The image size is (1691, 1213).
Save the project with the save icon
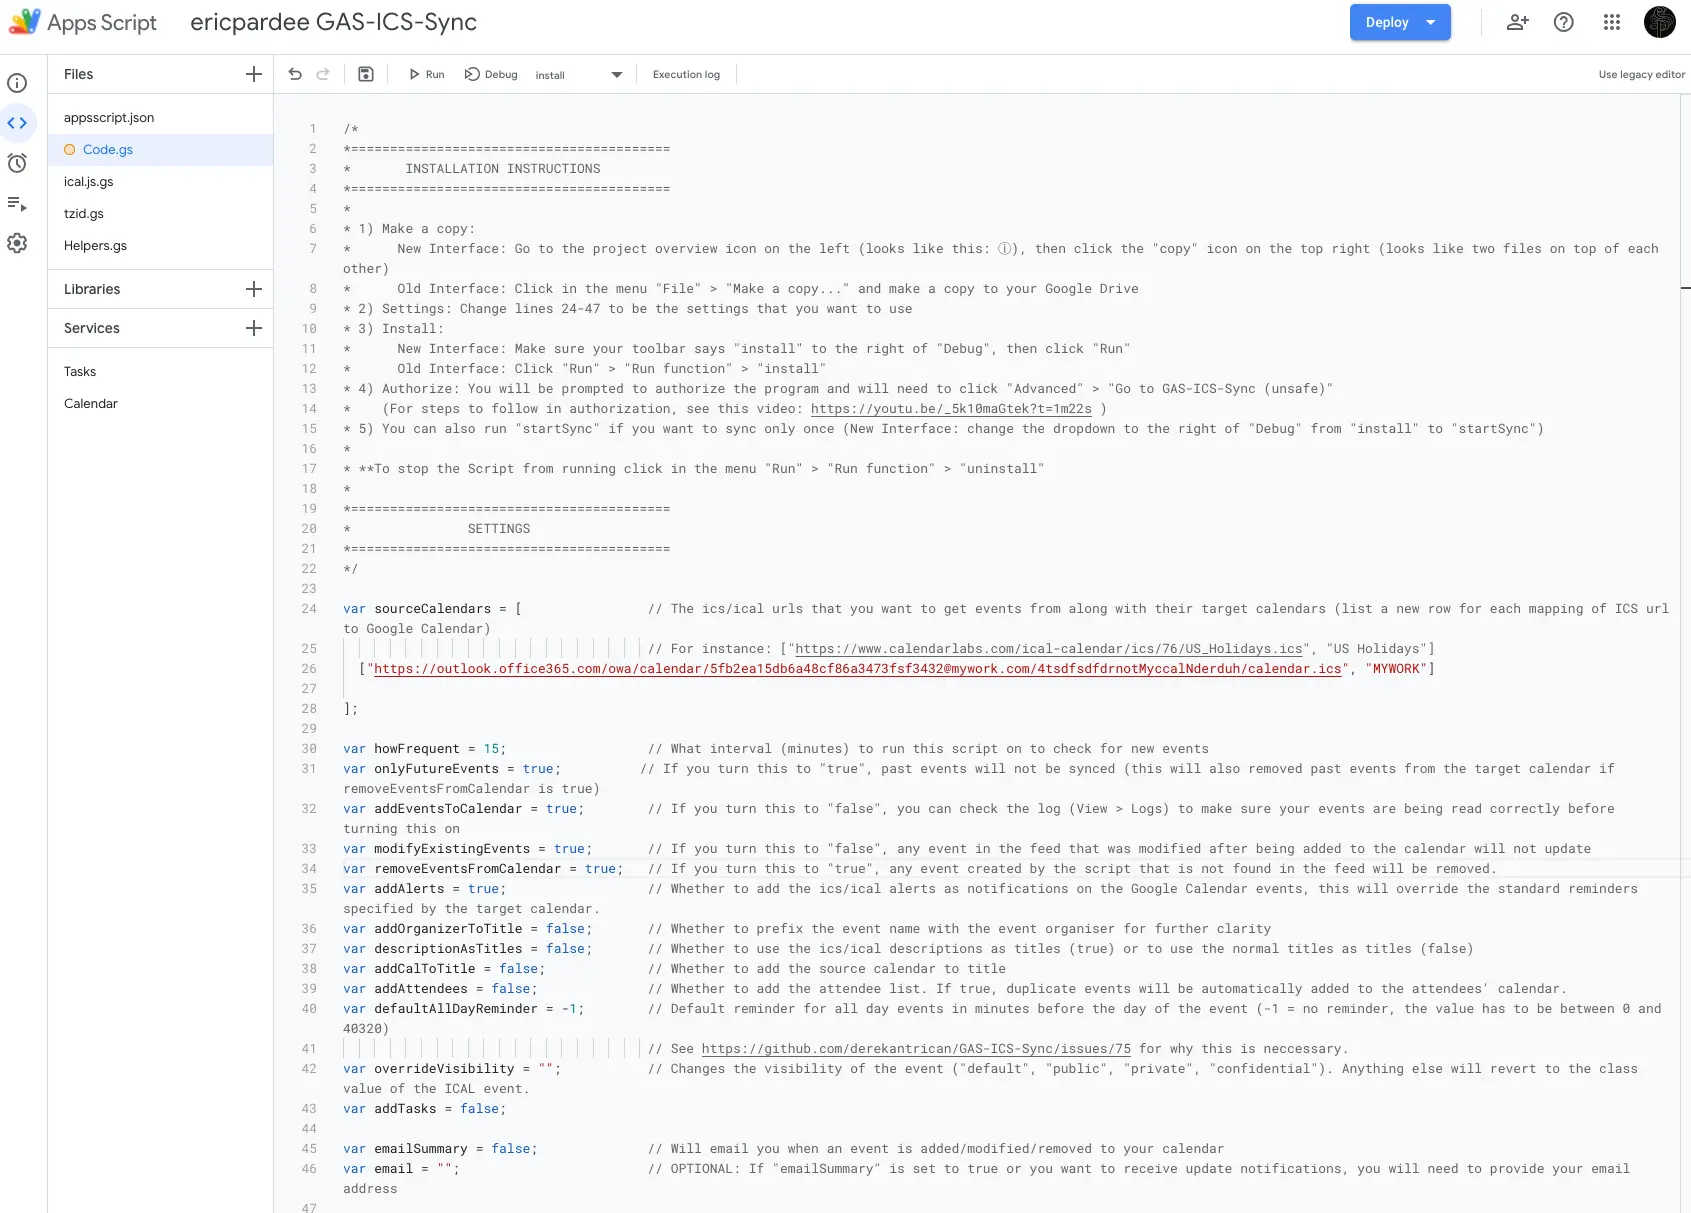[365, 74]
